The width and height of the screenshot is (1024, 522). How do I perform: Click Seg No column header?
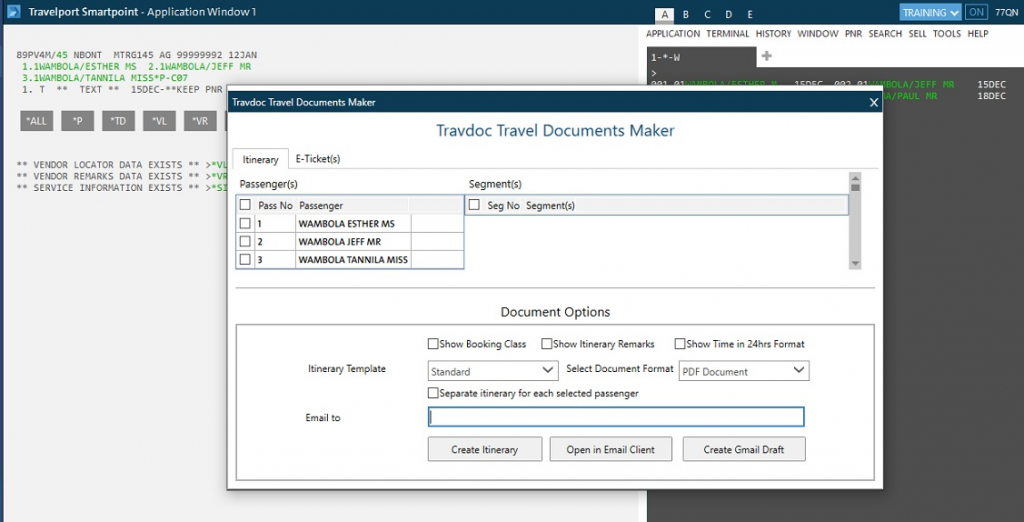pos(504,205)
